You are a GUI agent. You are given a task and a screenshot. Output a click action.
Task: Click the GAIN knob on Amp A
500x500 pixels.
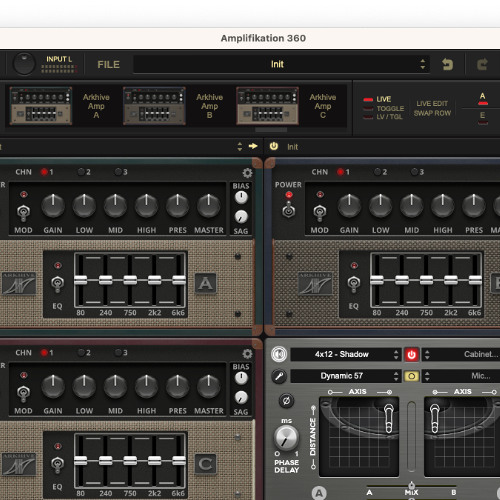click(53, 206)
